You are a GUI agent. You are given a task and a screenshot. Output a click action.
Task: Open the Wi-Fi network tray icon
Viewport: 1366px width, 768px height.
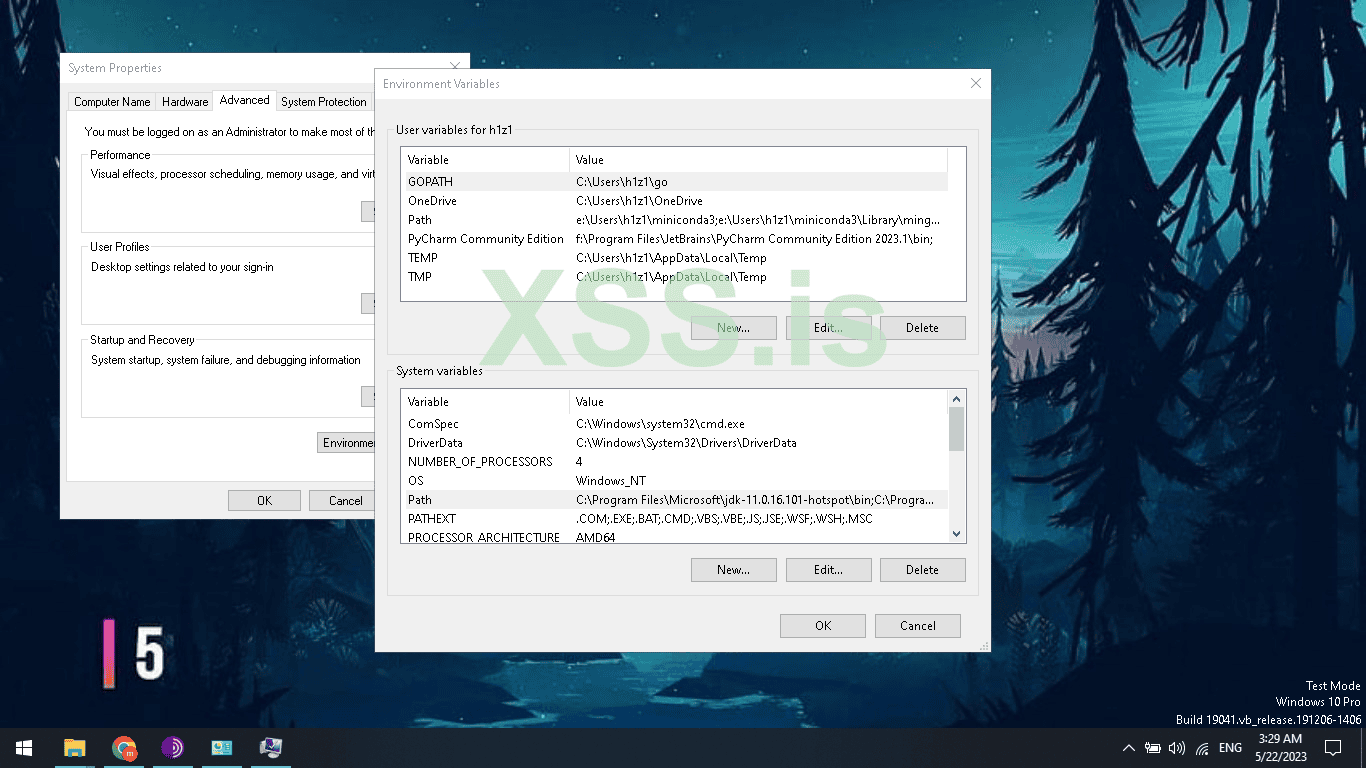(1202, 748)
